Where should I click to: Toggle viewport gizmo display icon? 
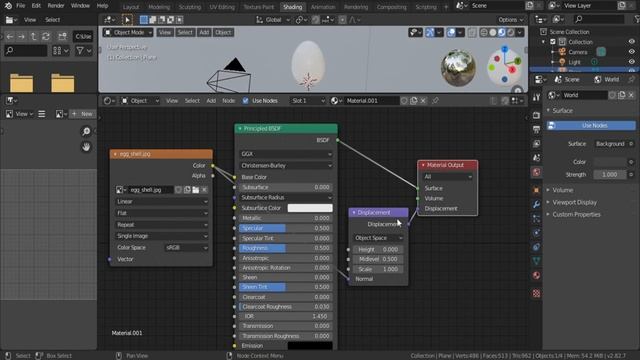coord(430,33)
